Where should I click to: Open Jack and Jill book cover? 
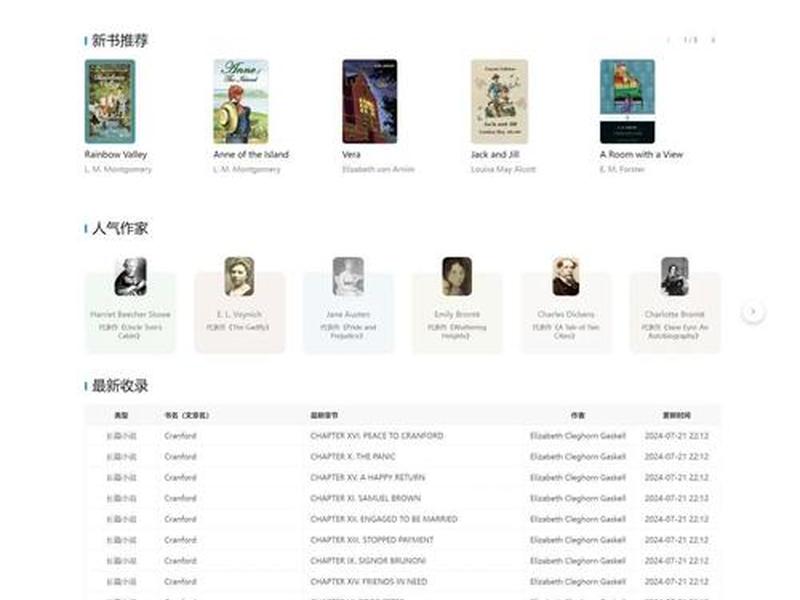coord(499,102)
